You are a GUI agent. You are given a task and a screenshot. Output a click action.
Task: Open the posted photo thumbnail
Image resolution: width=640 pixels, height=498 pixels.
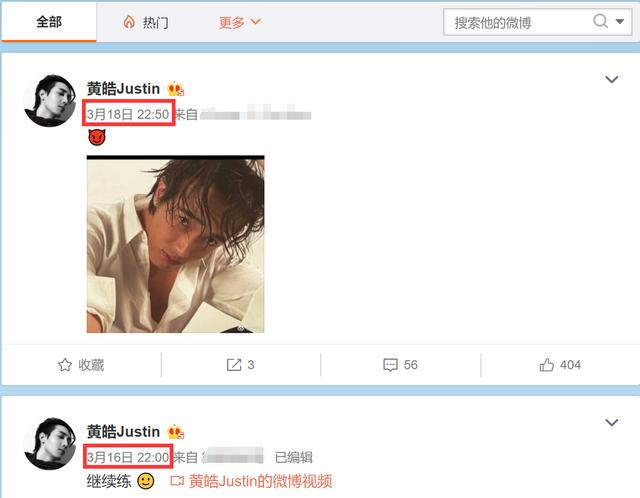176,244
